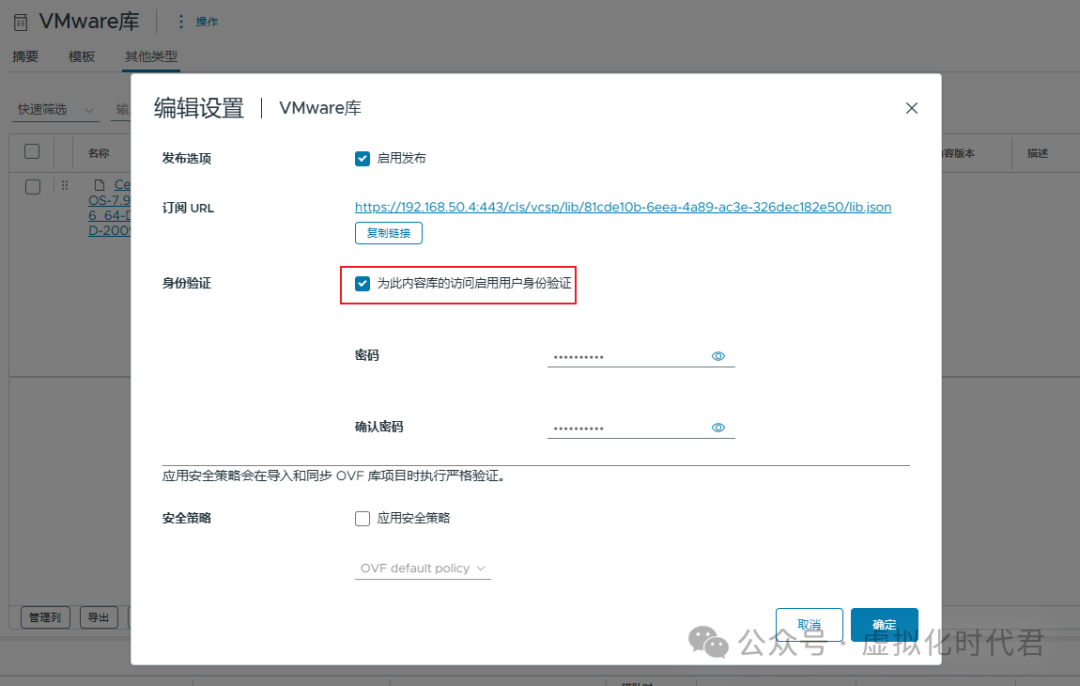
Task: Click the 管理列 button
Action: [45, 617]
